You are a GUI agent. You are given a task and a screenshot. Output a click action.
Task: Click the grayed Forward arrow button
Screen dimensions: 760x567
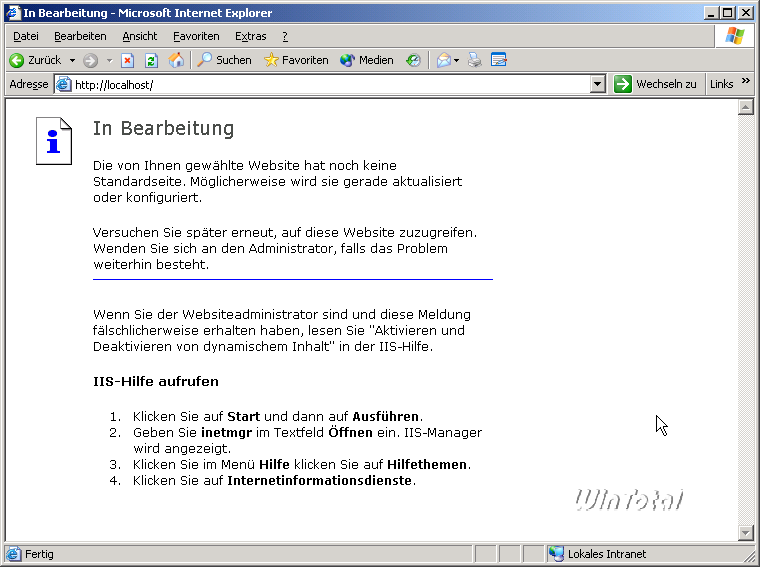pyautogui.click(x=90, y=60)
